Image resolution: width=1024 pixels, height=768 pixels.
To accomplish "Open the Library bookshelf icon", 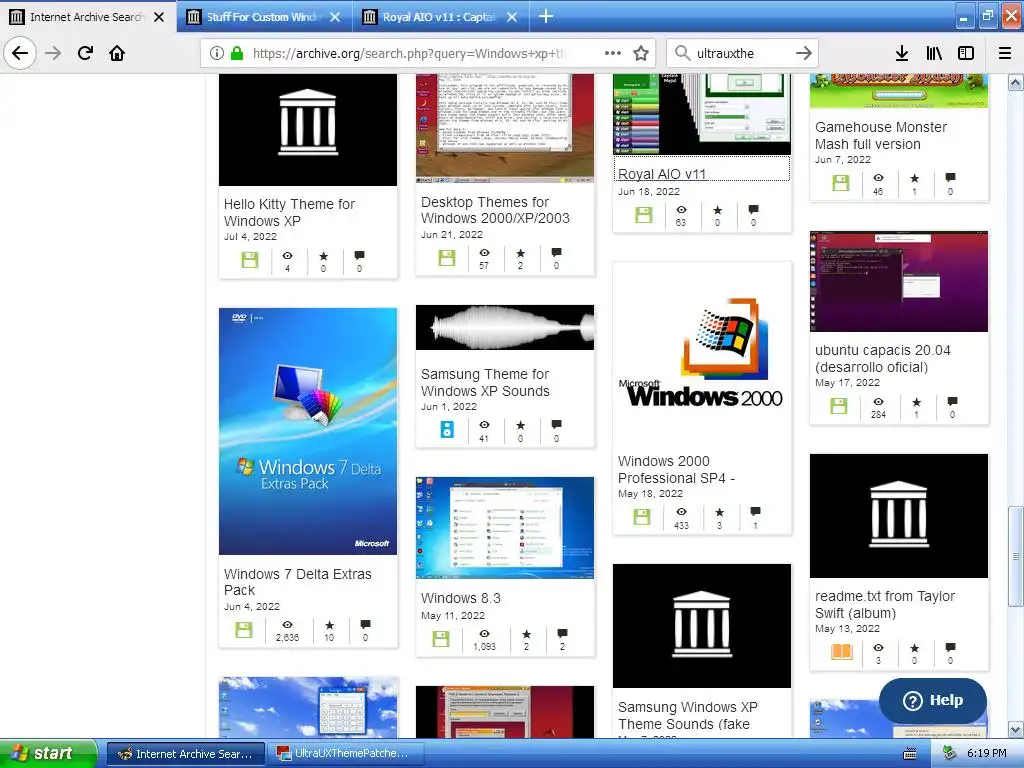I will [934, 53].
